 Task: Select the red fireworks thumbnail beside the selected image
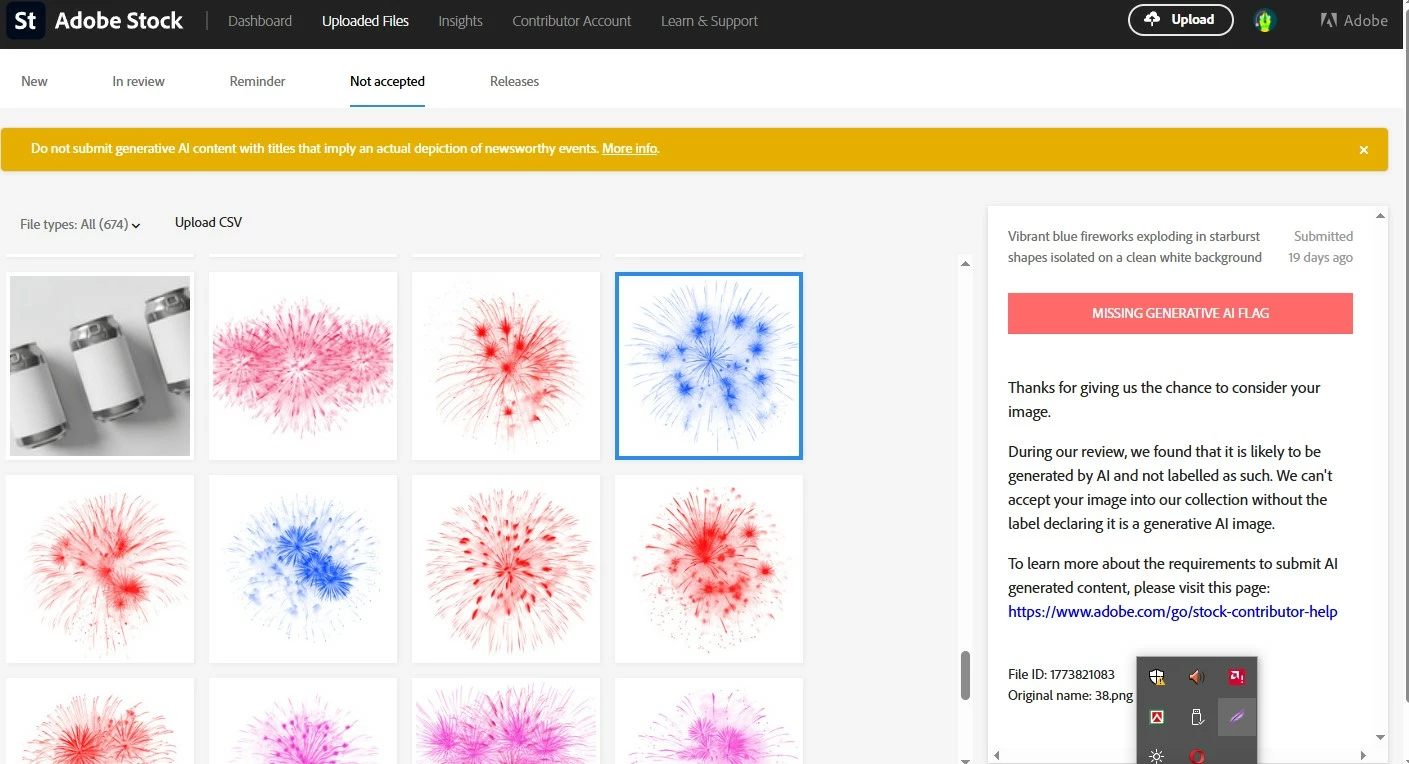[506, 366]
